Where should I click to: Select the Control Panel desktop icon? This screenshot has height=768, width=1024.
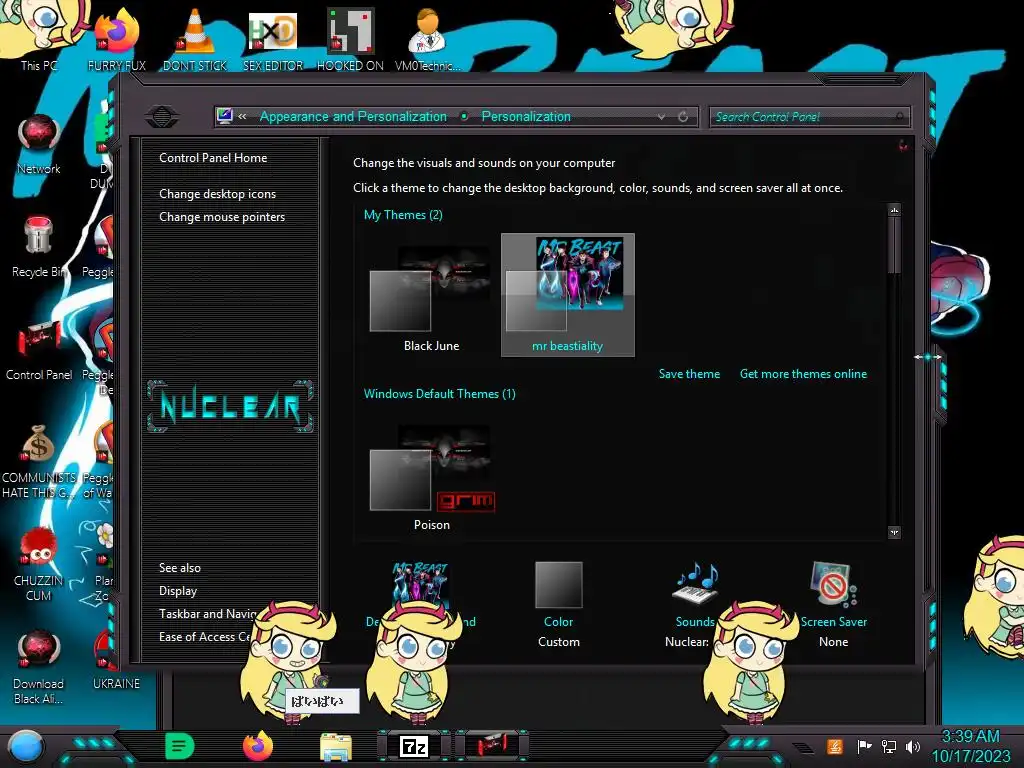(39, 350)
